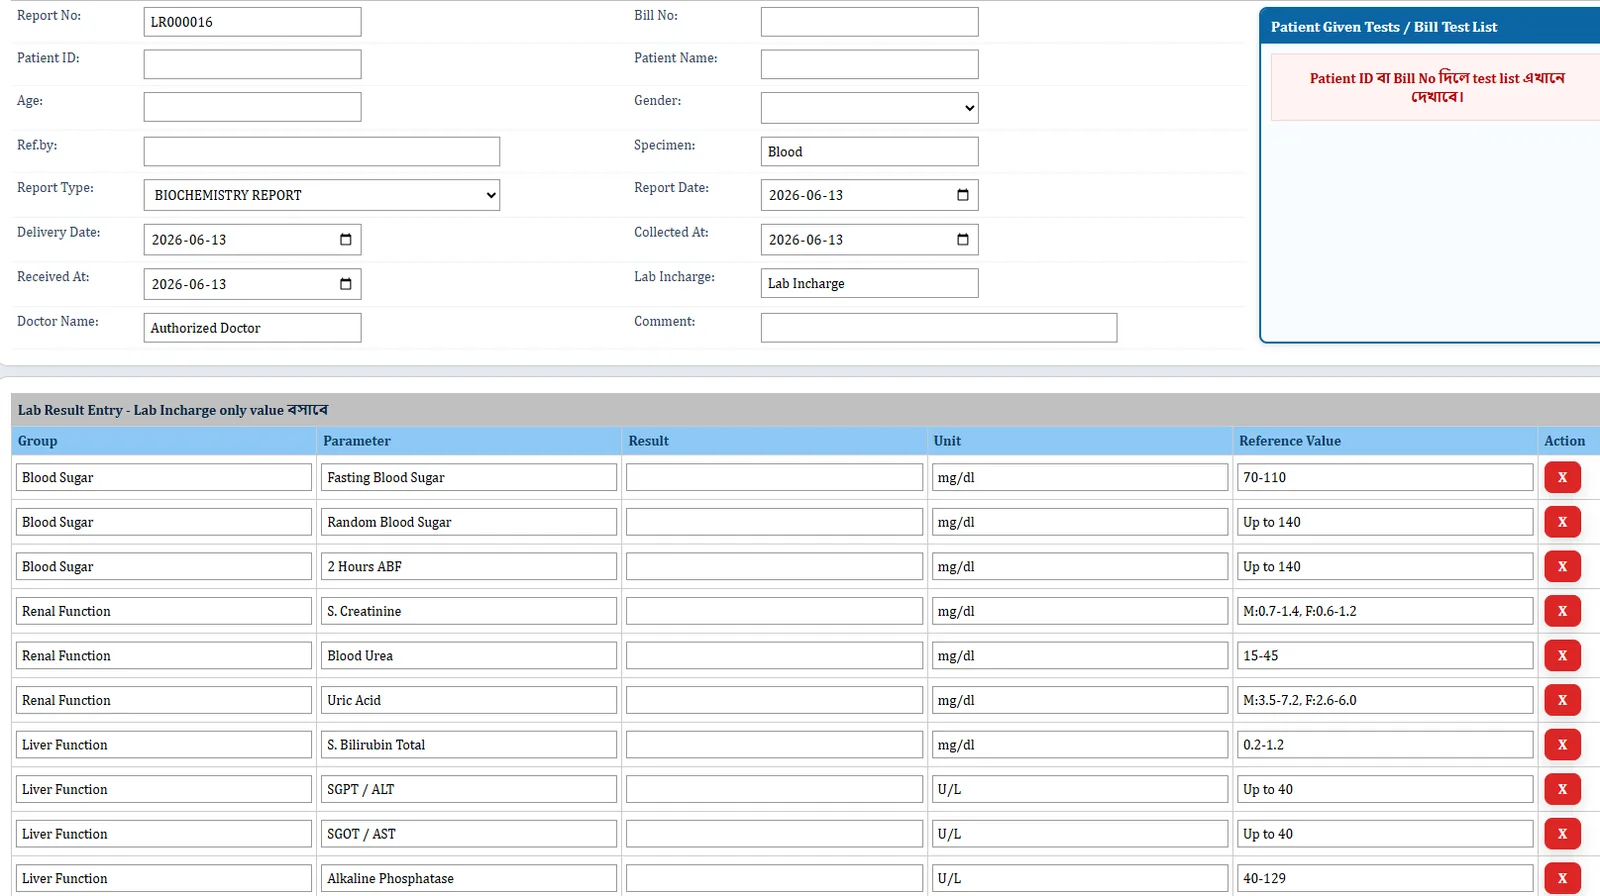Screen dimensions: 1600x896
Task: Click the 'S. Bilirubin Total' parameter cell
Action: pyautogui.click(x=468, y=745)
